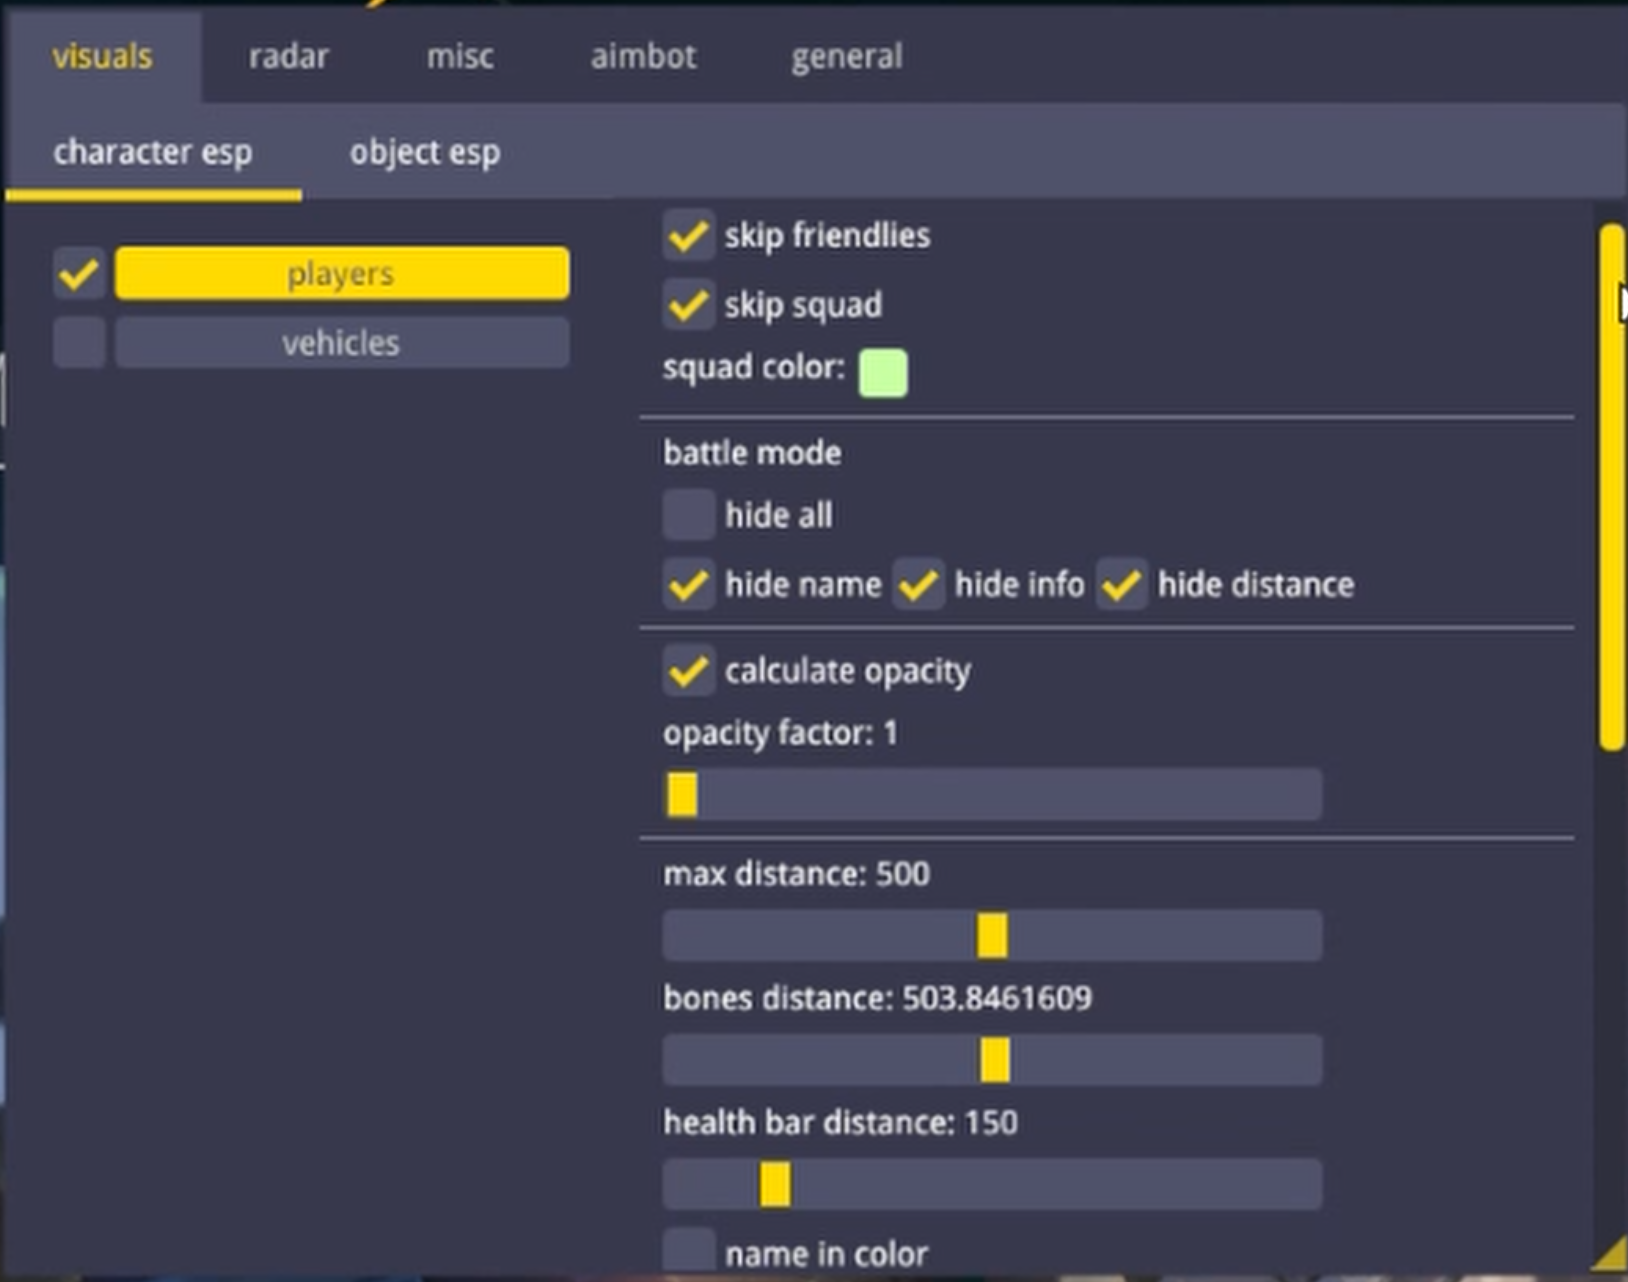This screenshot has height=1282, width=1628.
Task: Uncheck the checkbox beside the players button
Action: pyautogui.click(x=79, y=274)
